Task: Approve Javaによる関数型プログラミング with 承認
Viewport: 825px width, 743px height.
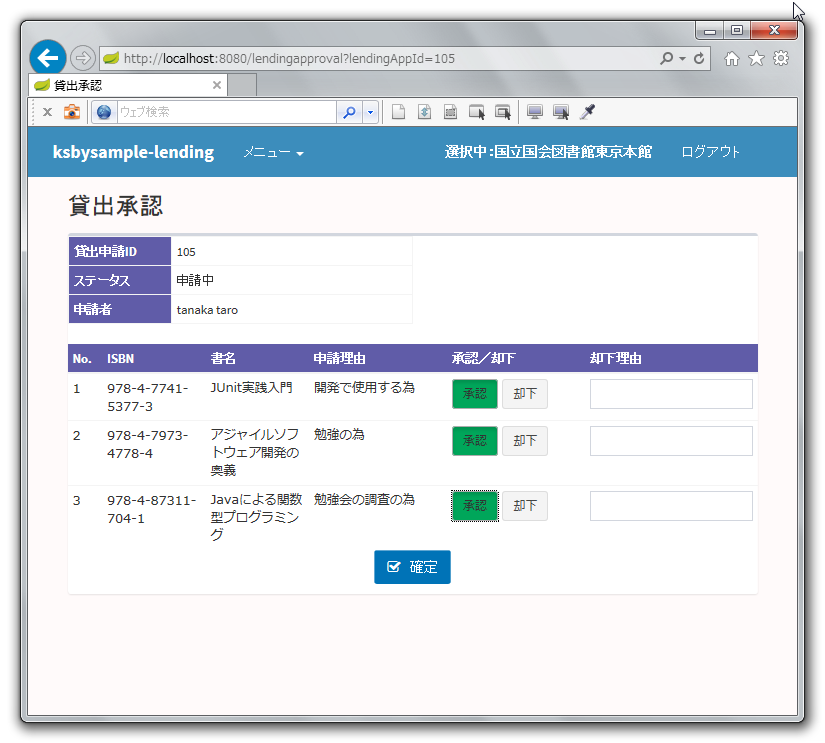Action: click(x=475, y=506)
